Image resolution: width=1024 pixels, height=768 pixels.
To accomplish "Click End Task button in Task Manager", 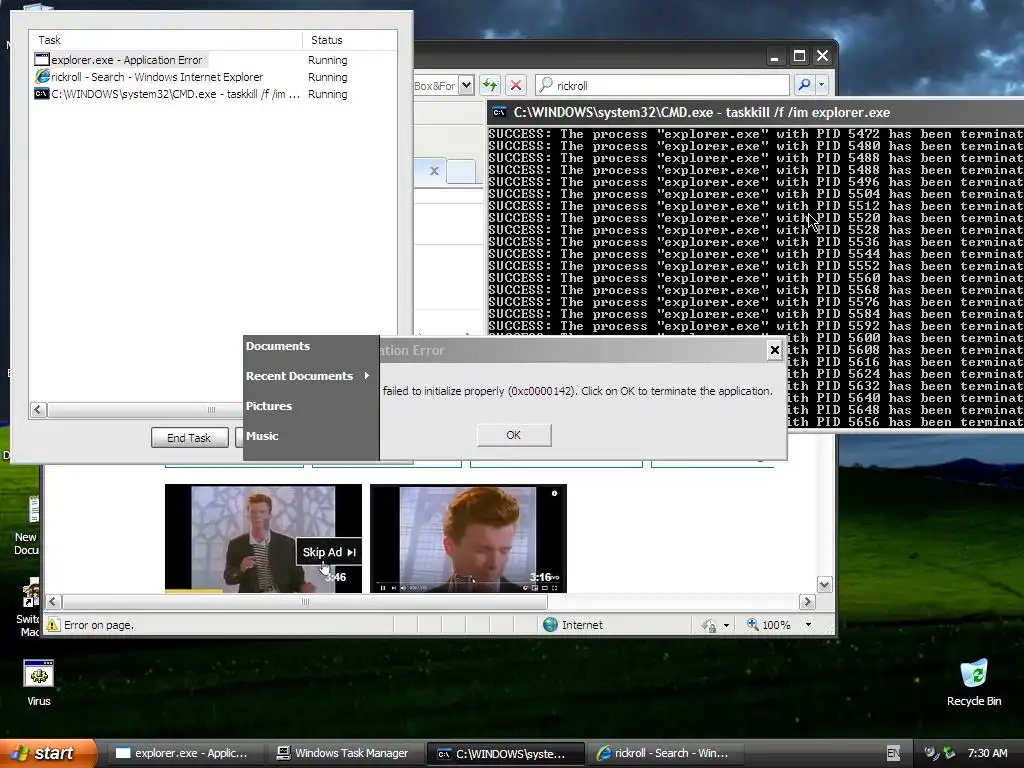I will 189,438.
